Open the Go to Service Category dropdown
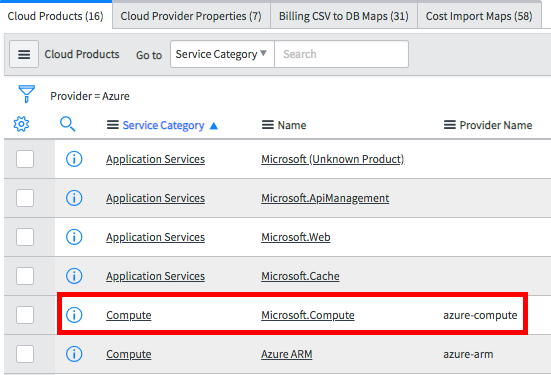This screenshot has width=551, height=375. tap(222, 54)
